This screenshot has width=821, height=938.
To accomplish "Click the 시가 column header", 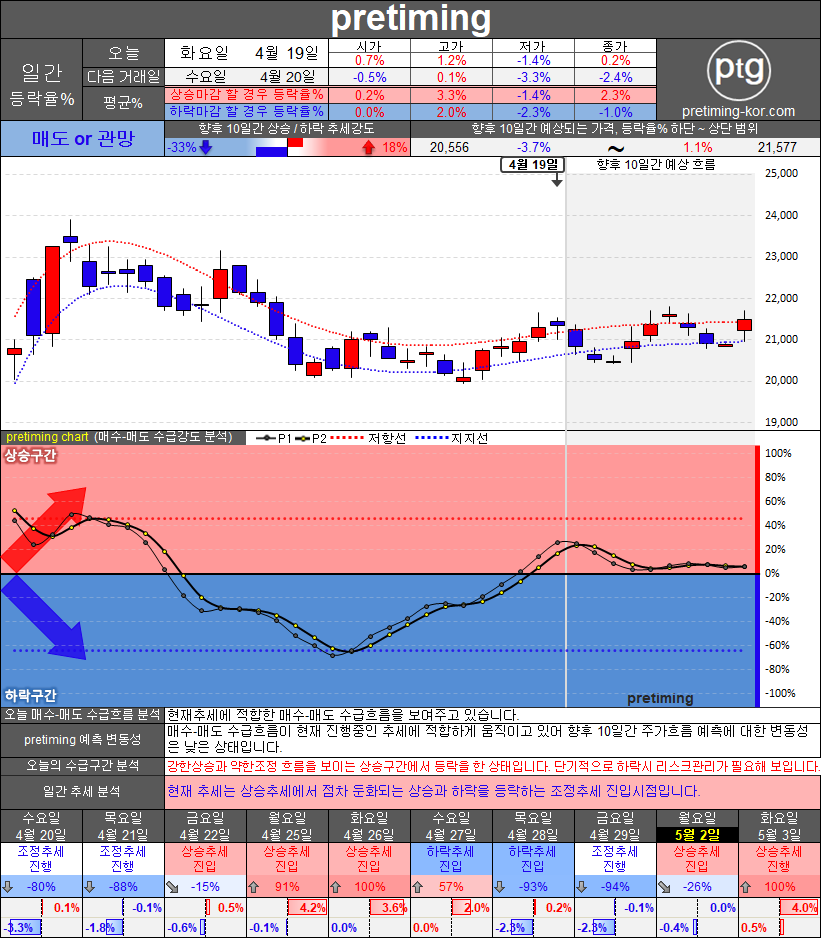I will [x=369, y=46].
